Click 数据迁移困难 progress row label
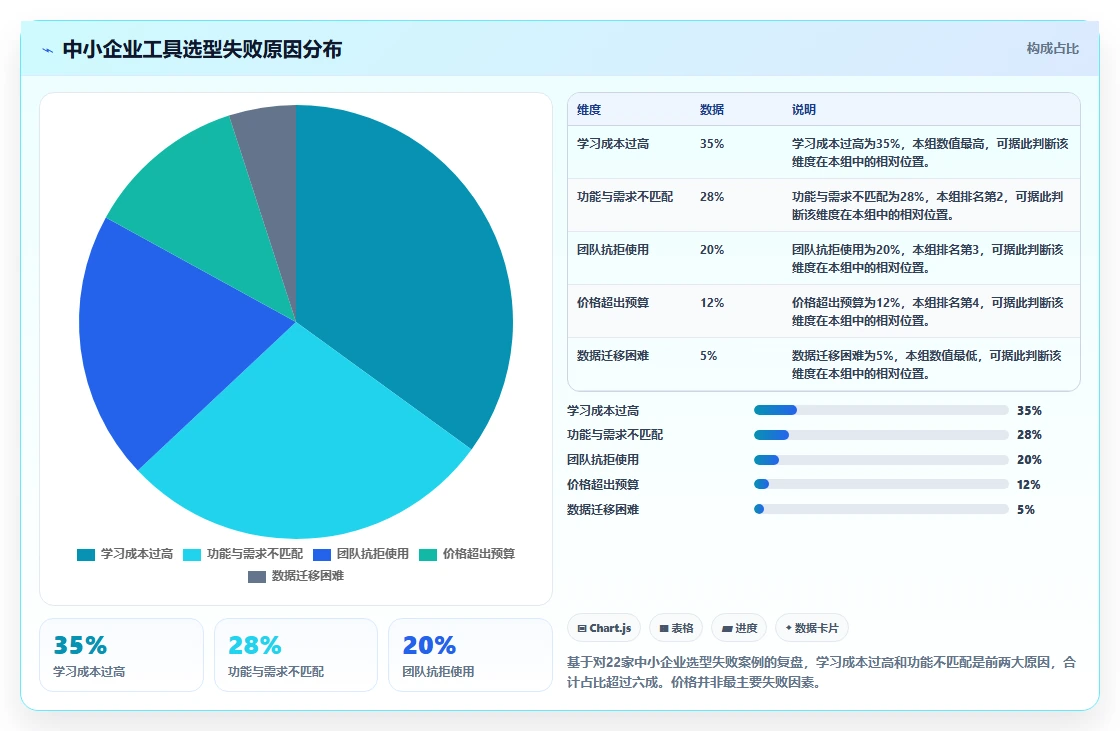Screen dimensions: 1120x731 pos(603,509)
